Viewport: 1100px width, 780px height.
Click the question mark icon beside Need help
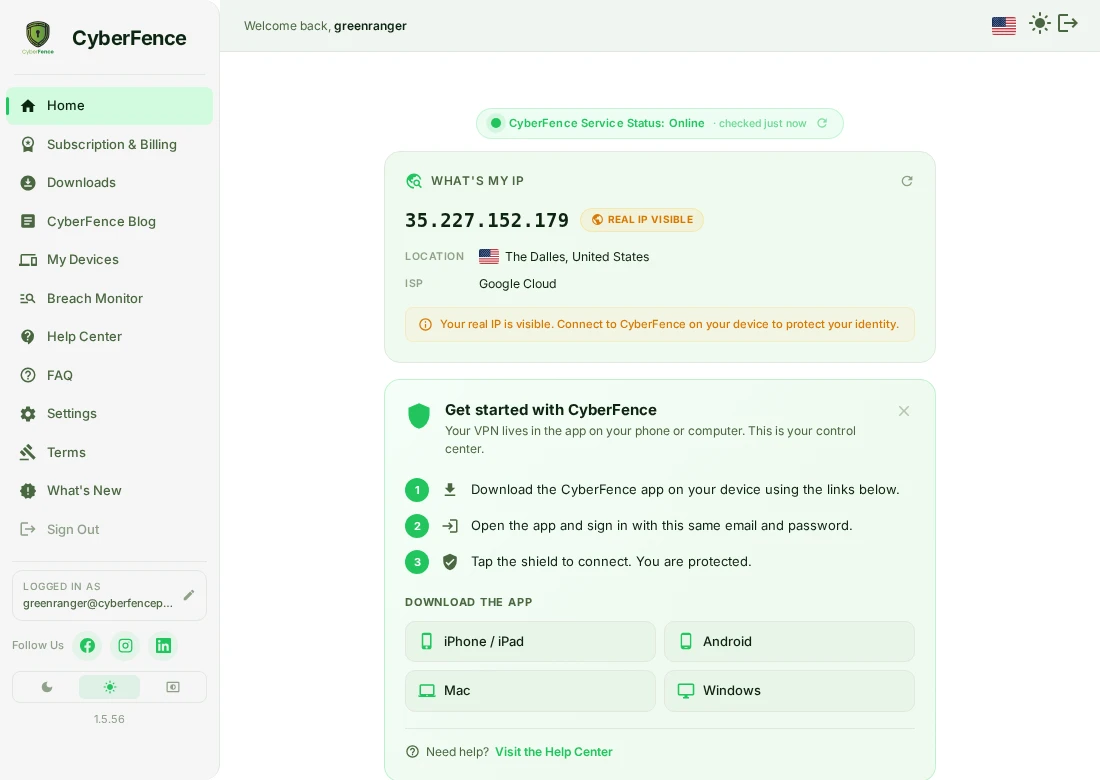412,752
